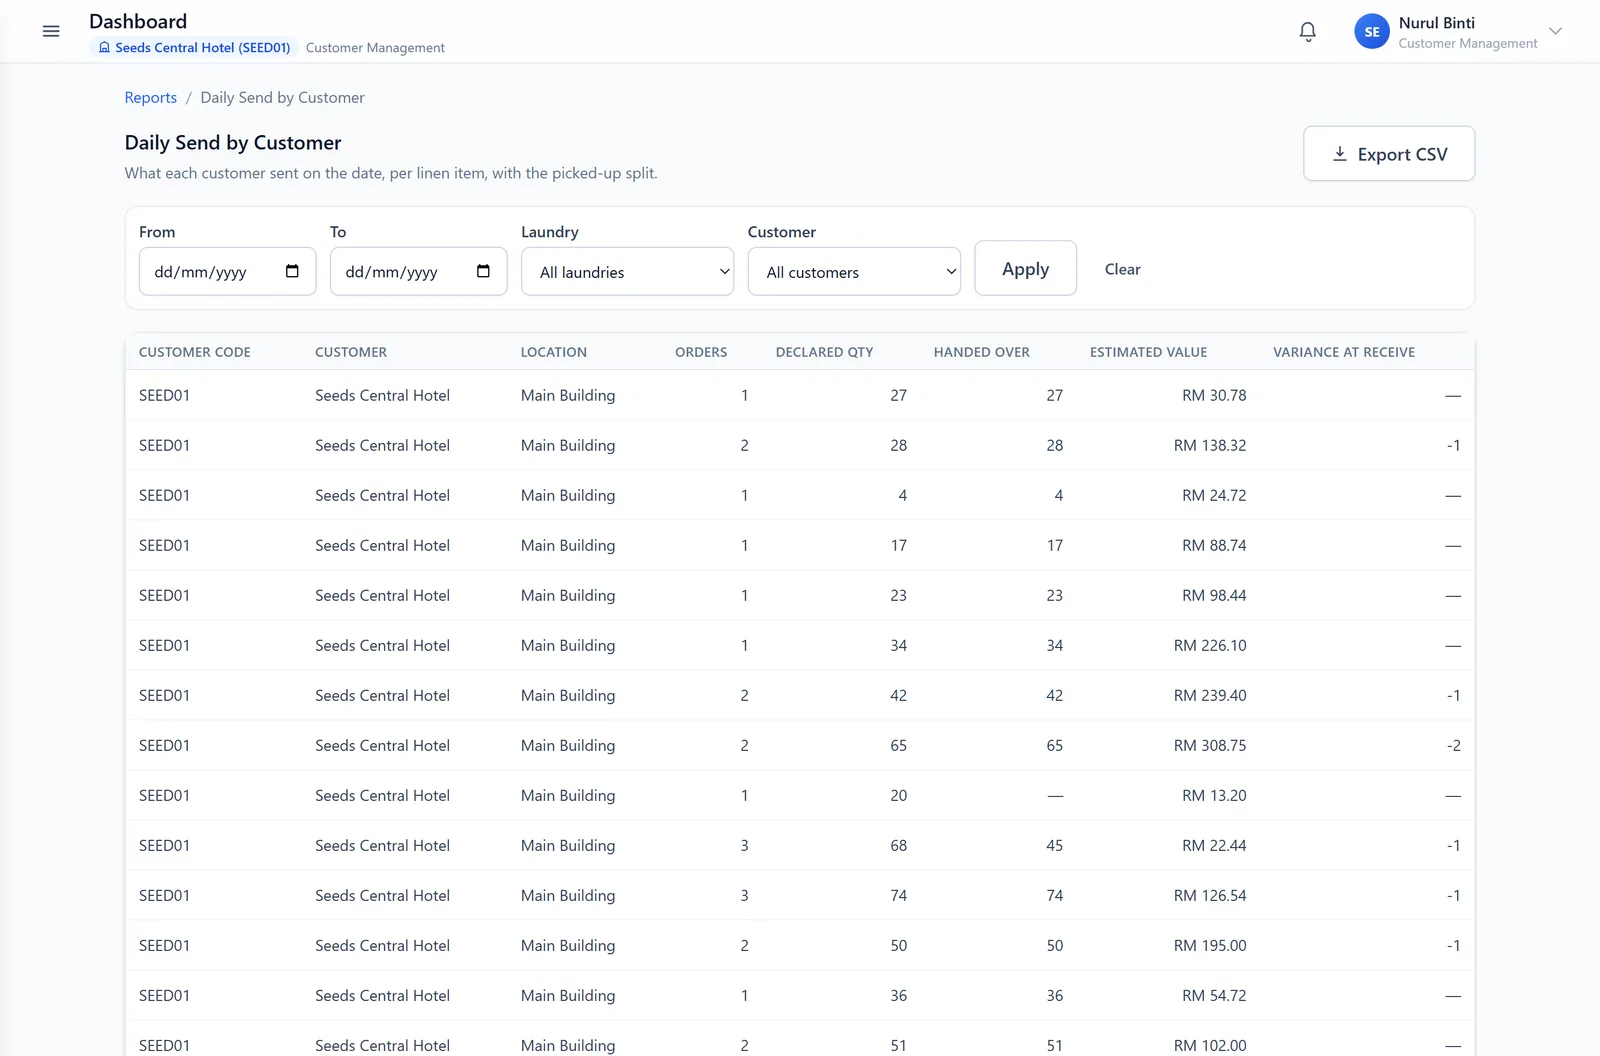Click the To date input
Viewport: 1600px width, 1056px height.
[418, 271]
